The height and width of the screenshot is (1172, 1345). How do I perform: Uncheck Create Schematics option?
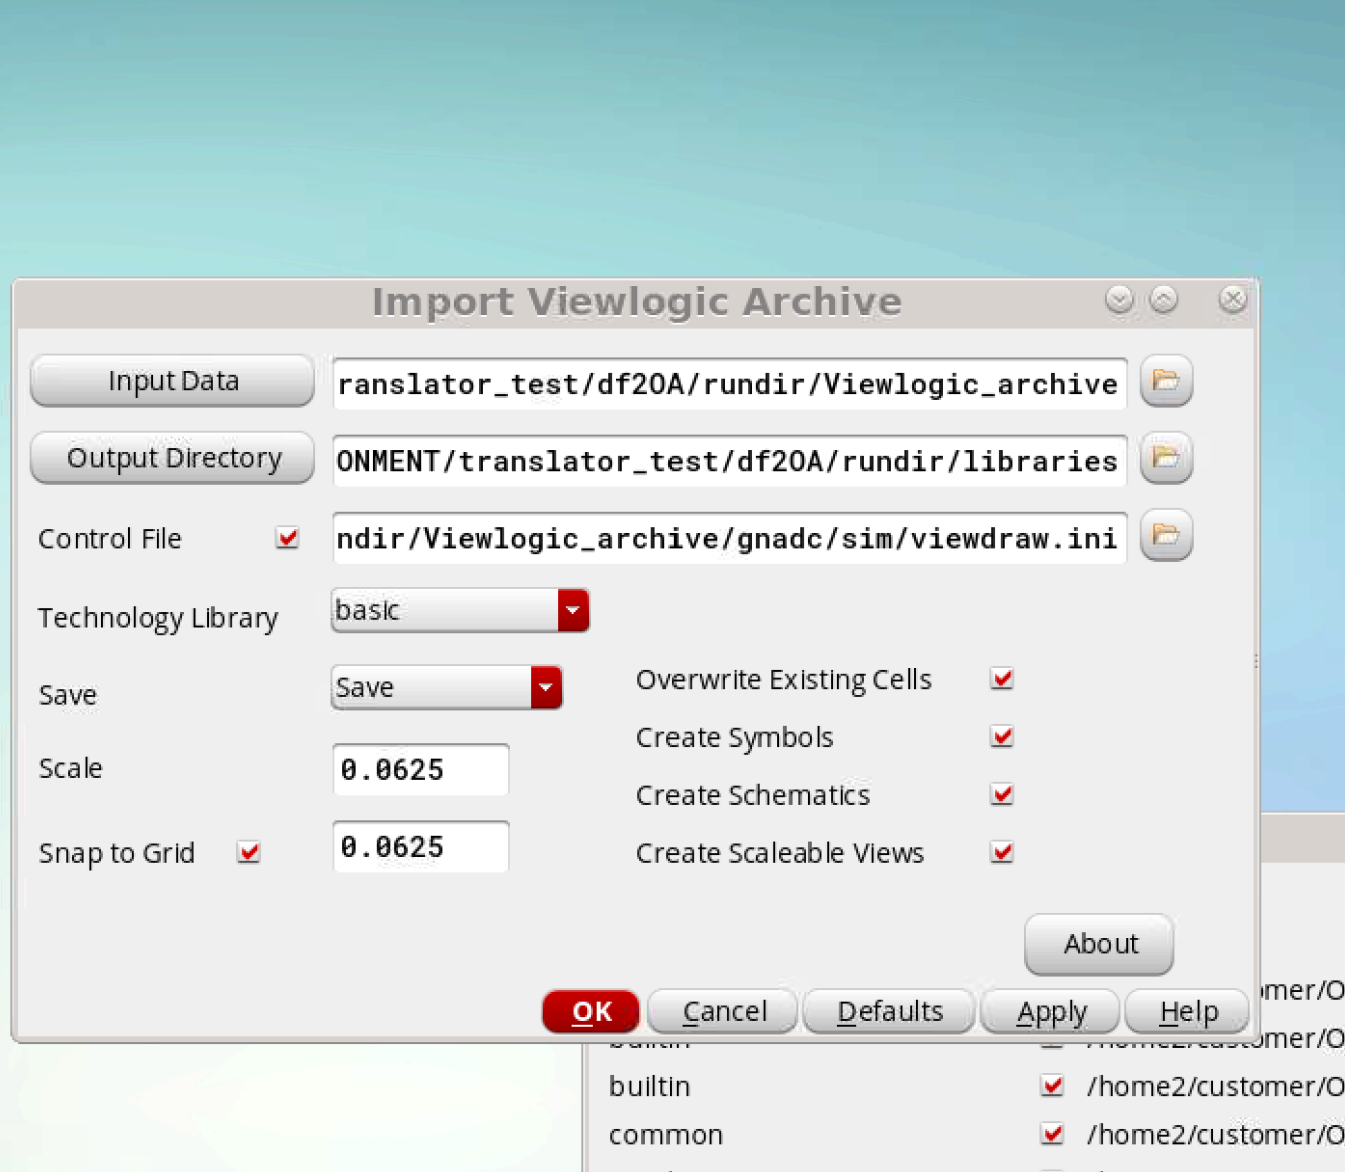[1002, 795]
